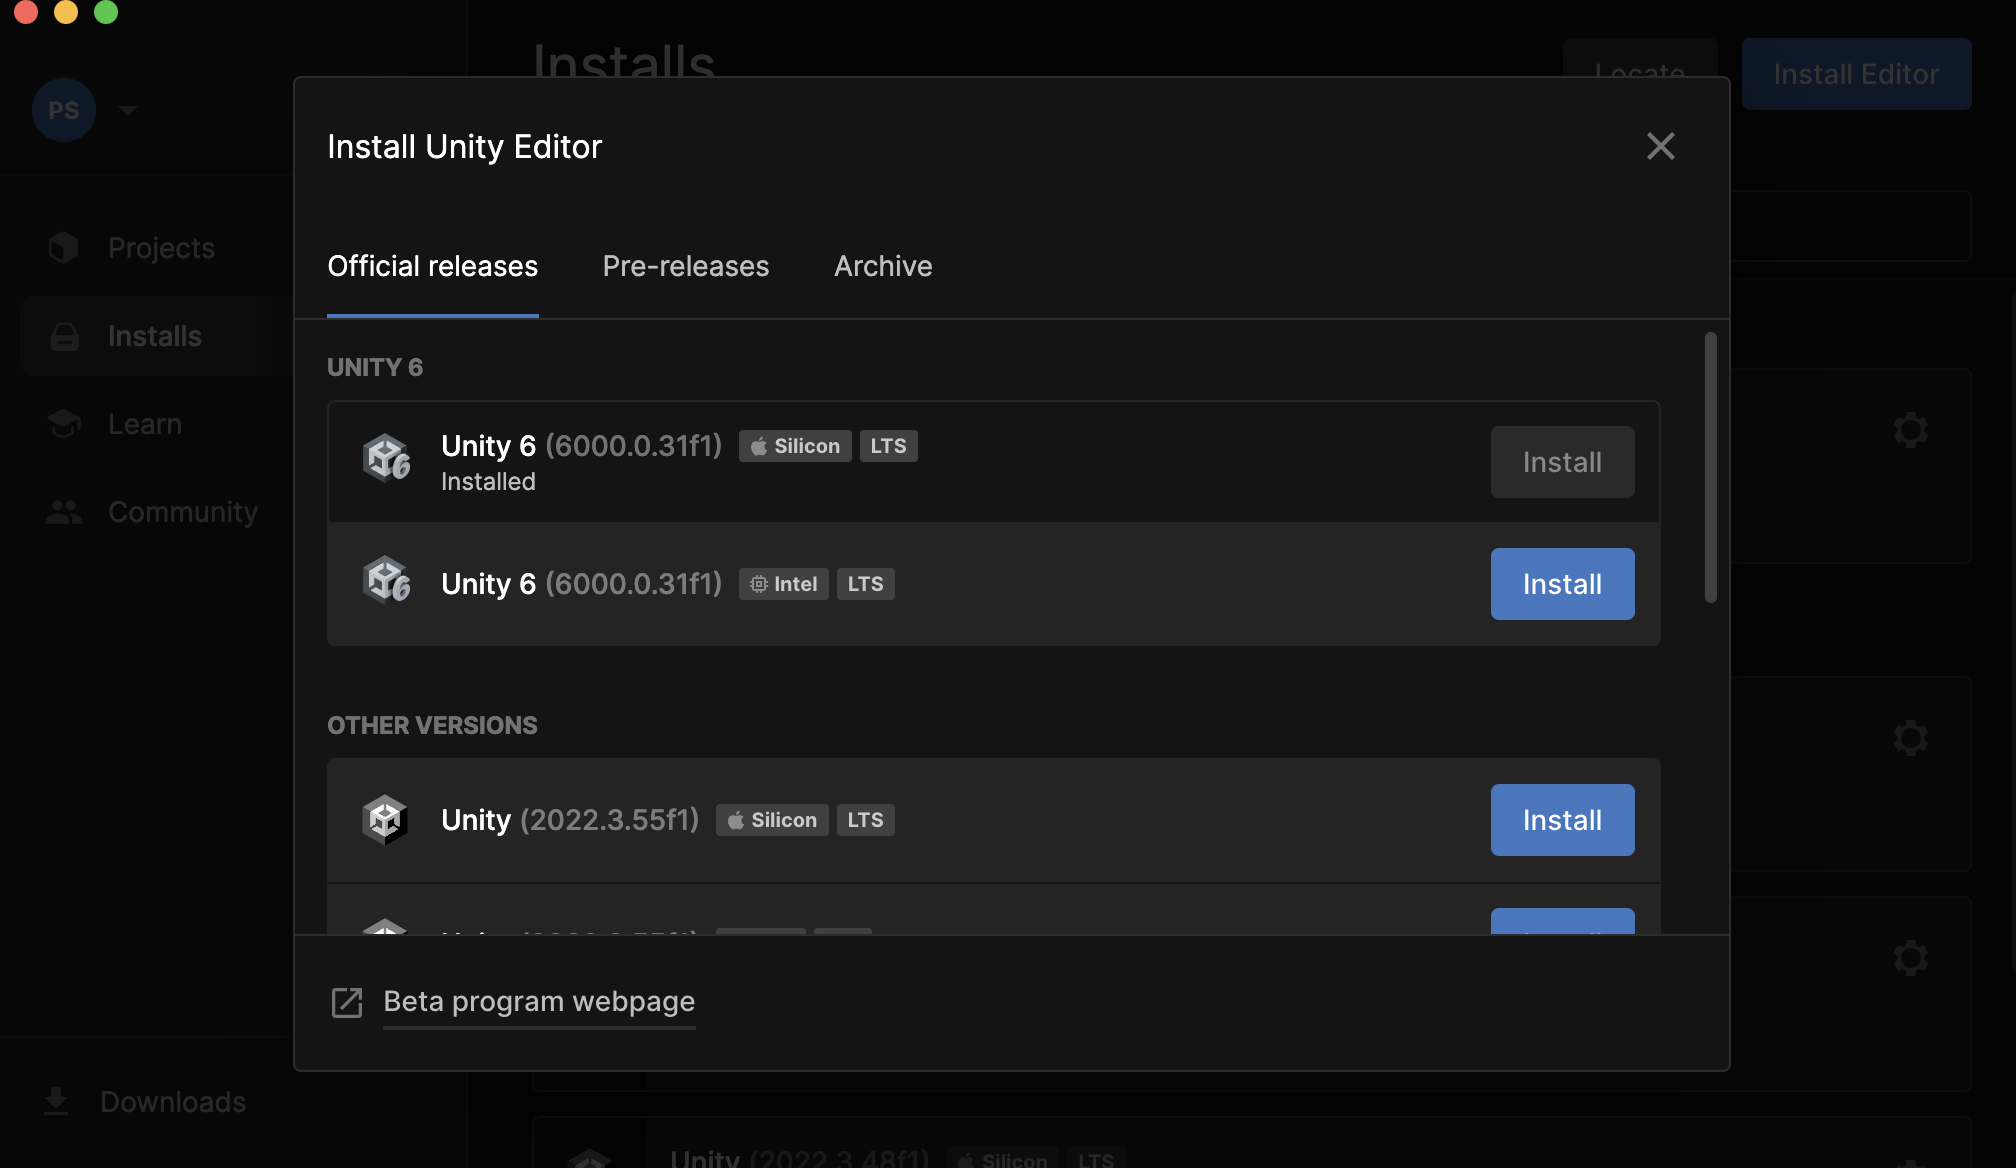Click the Projects cube icon in sidebar

64,247
